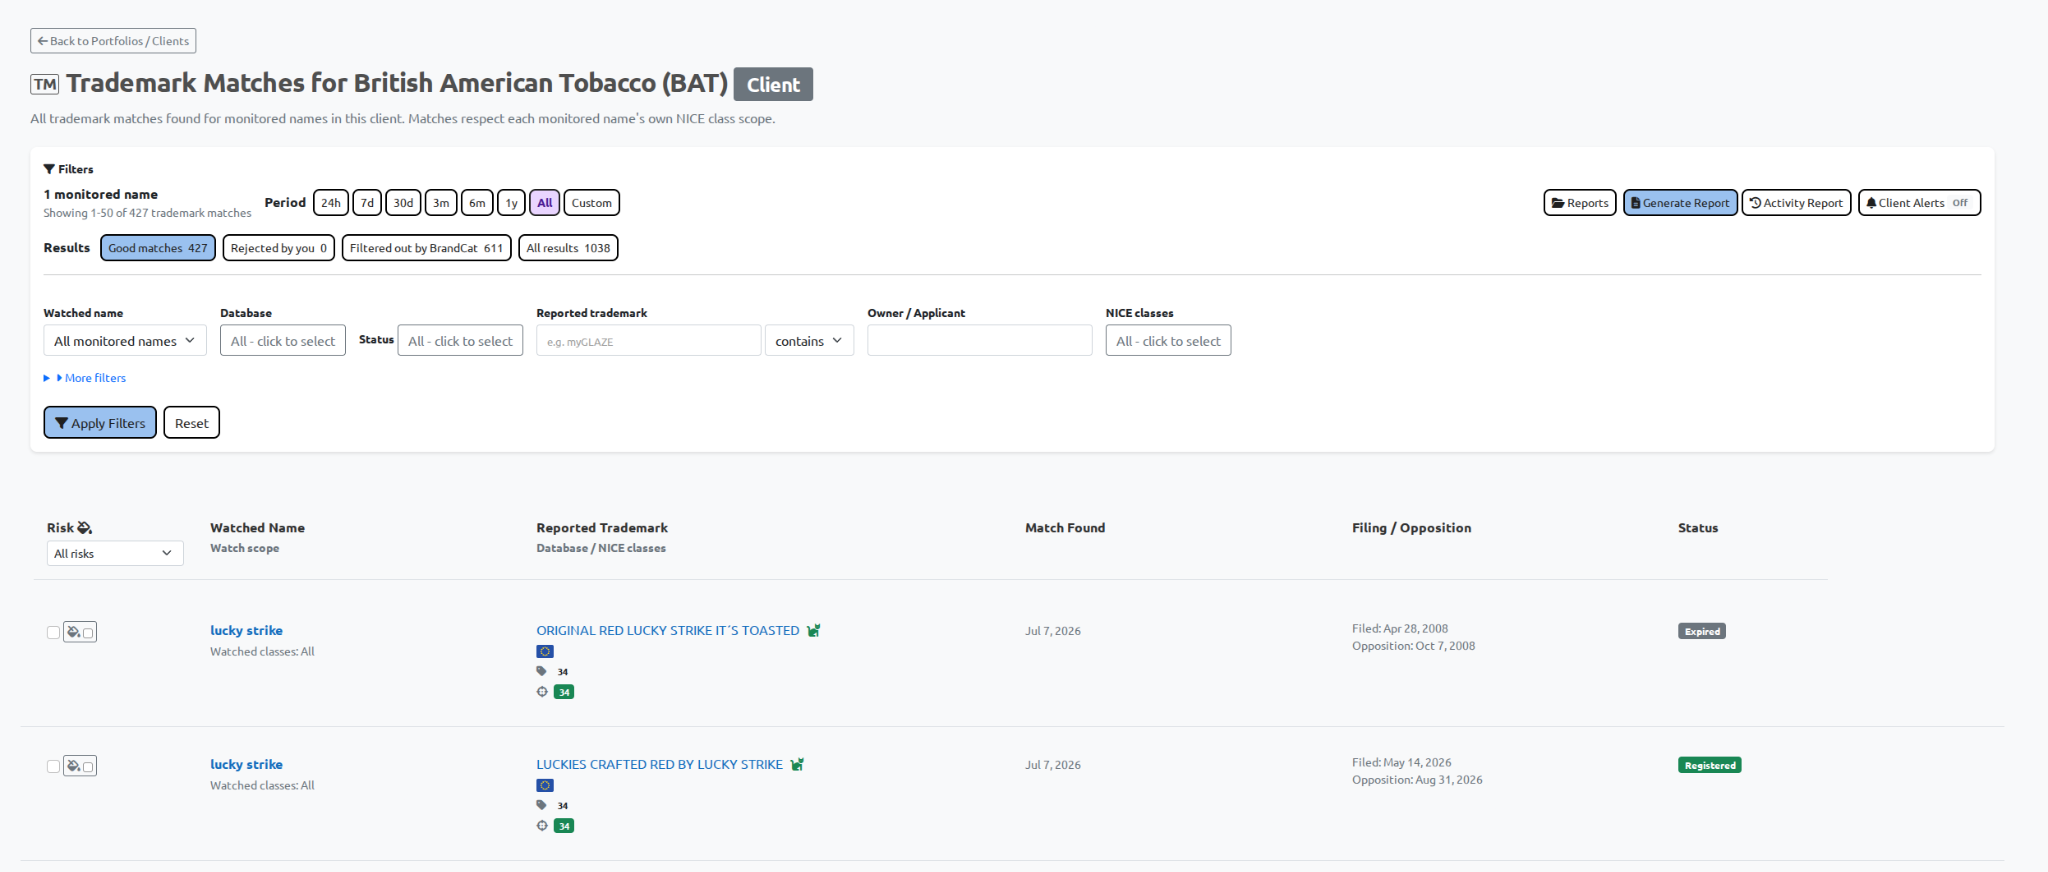Click the green 34 class badge in LUCKIES CRAFTED row

pos(564,826)
